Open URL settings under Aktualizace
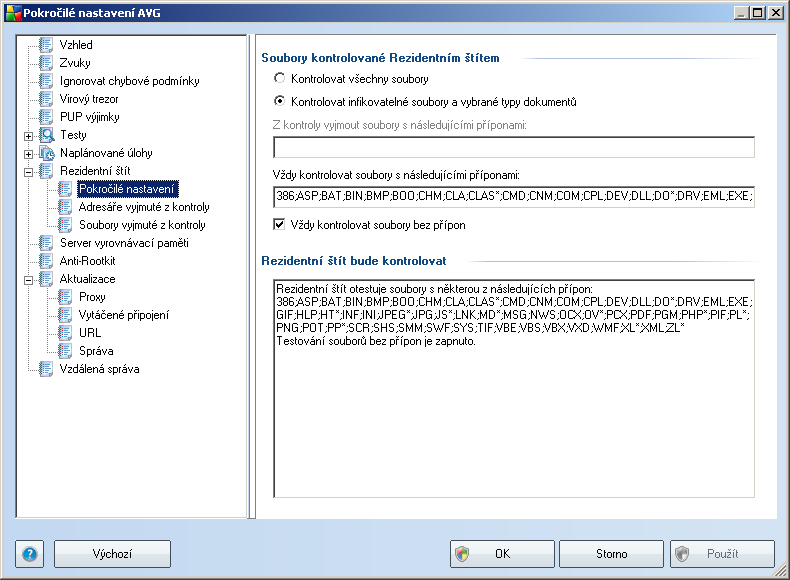The image size is (790, 580). pyautogui.click(x=90, y=333)
